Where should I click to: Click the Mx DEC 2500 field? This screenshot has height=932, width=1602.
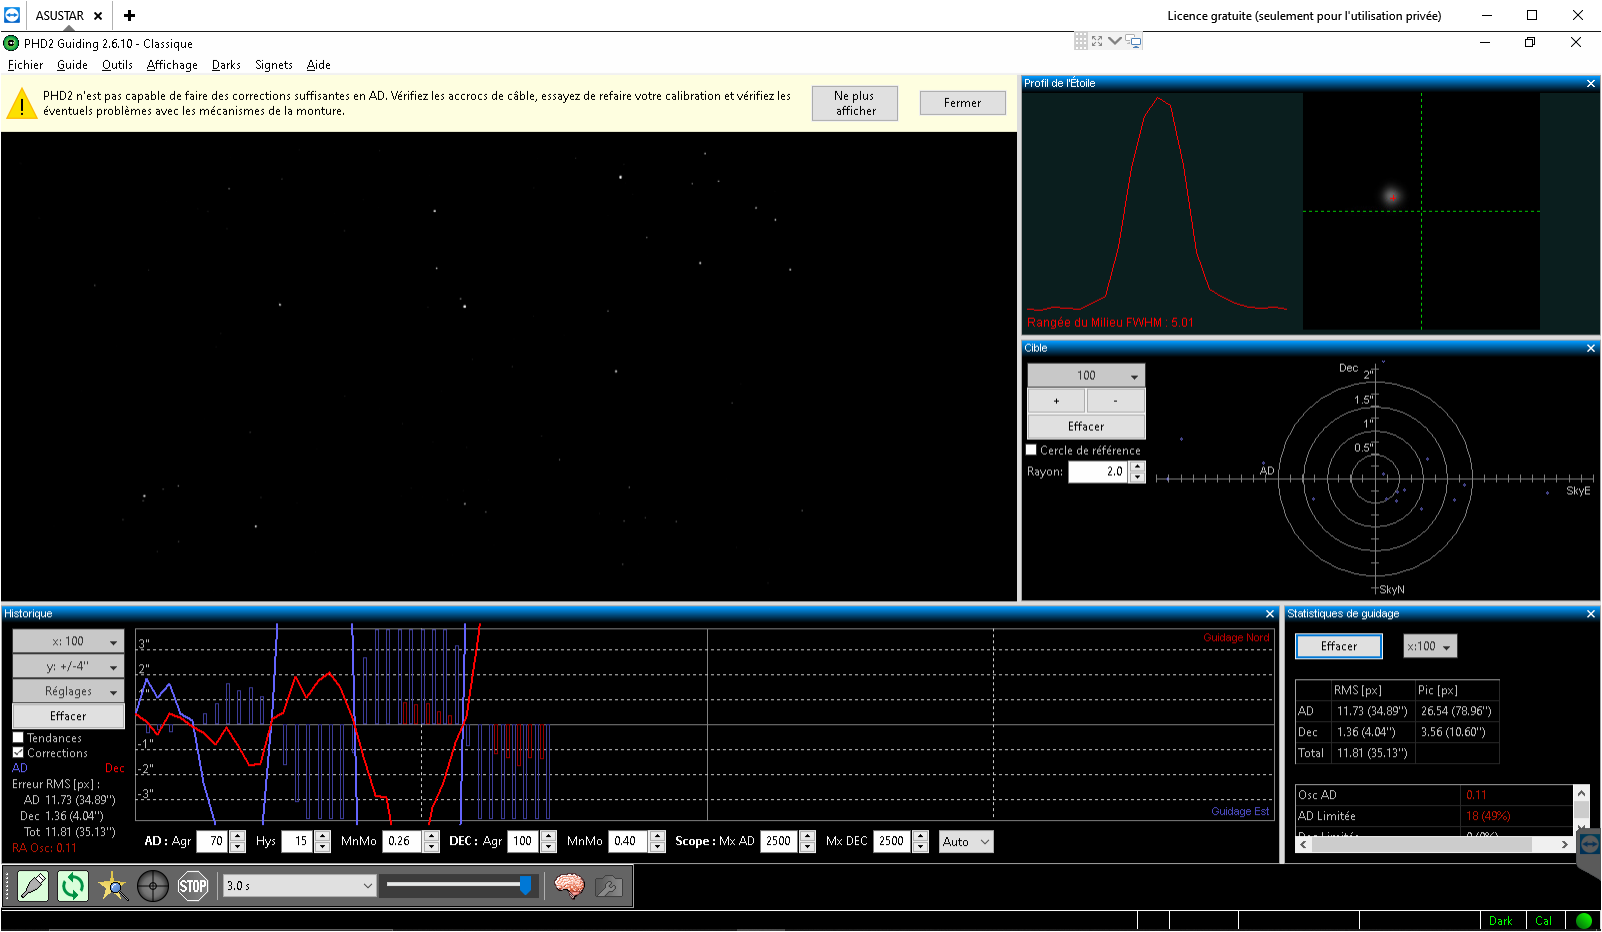pos(893,842)
